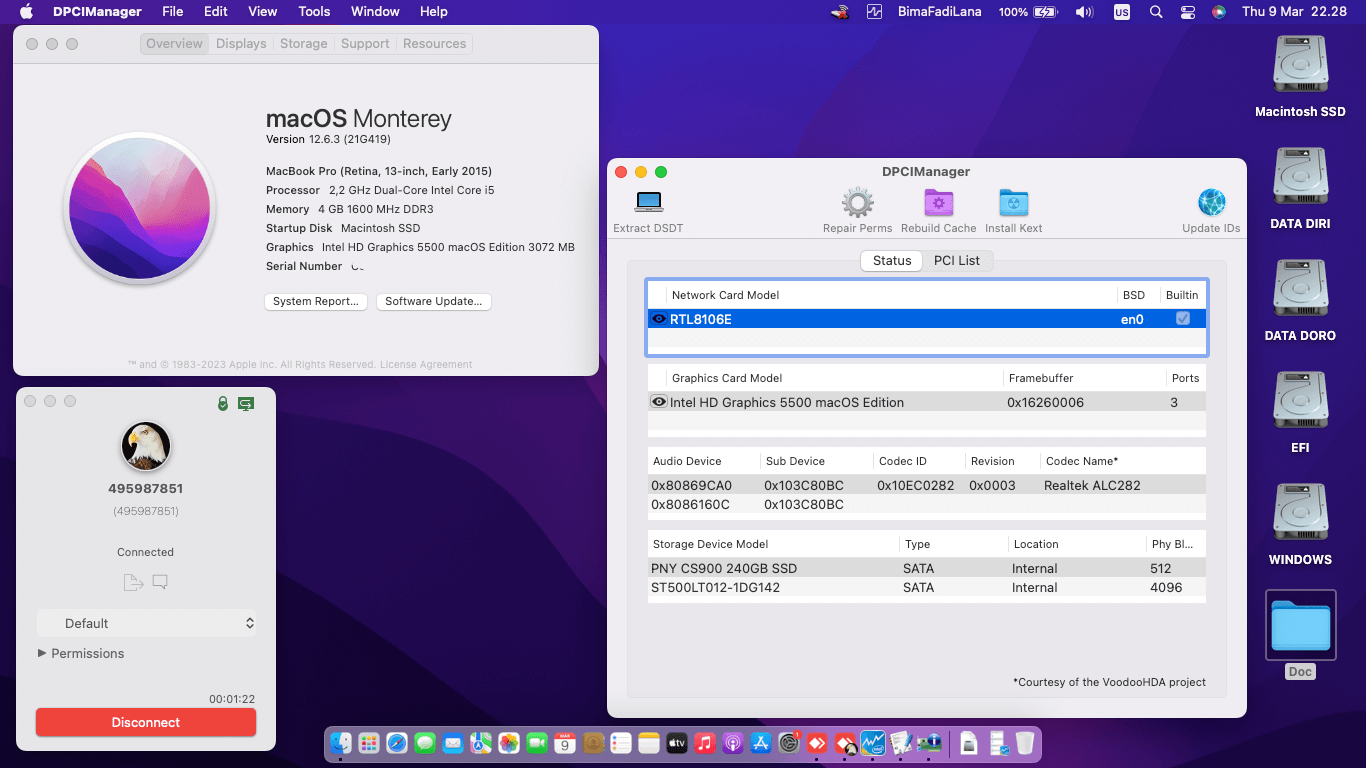Click the Extract DSDT toolbar icon
Viewport: 1366px width, 768px height.
[648, 203]
